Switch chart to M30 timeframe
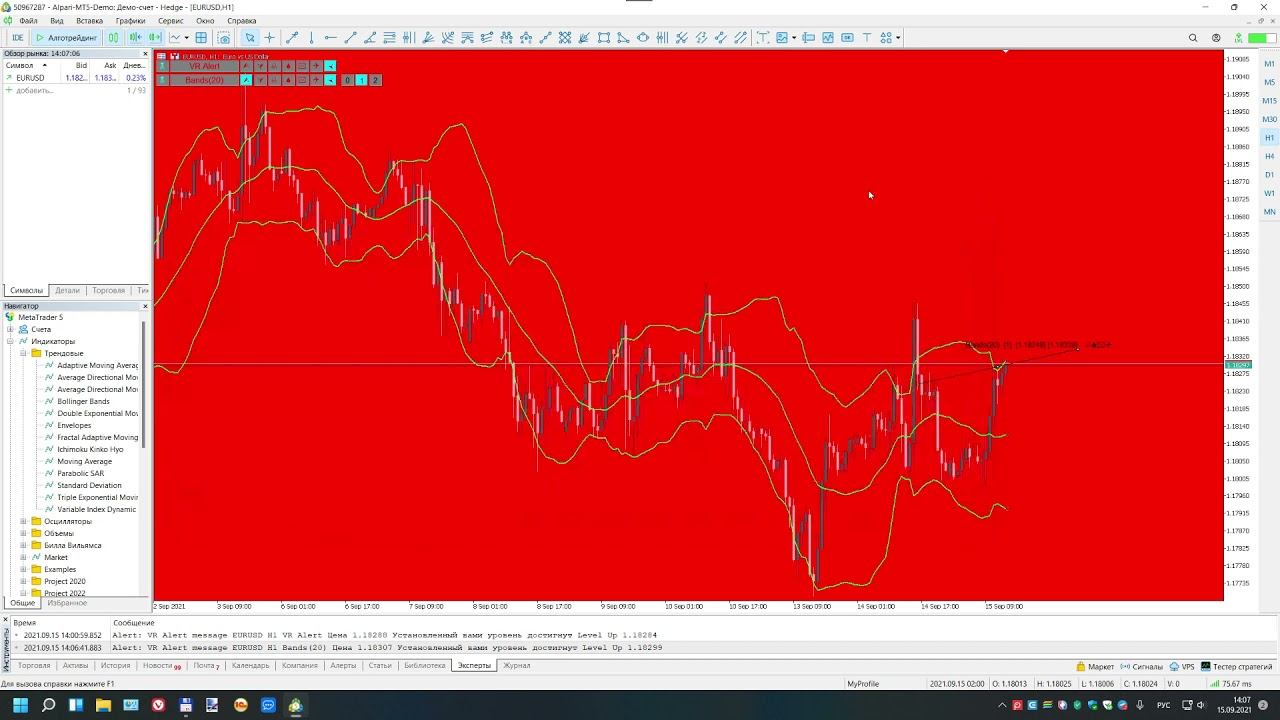The image size is (1280, 720). click(x=1270, y=119)
